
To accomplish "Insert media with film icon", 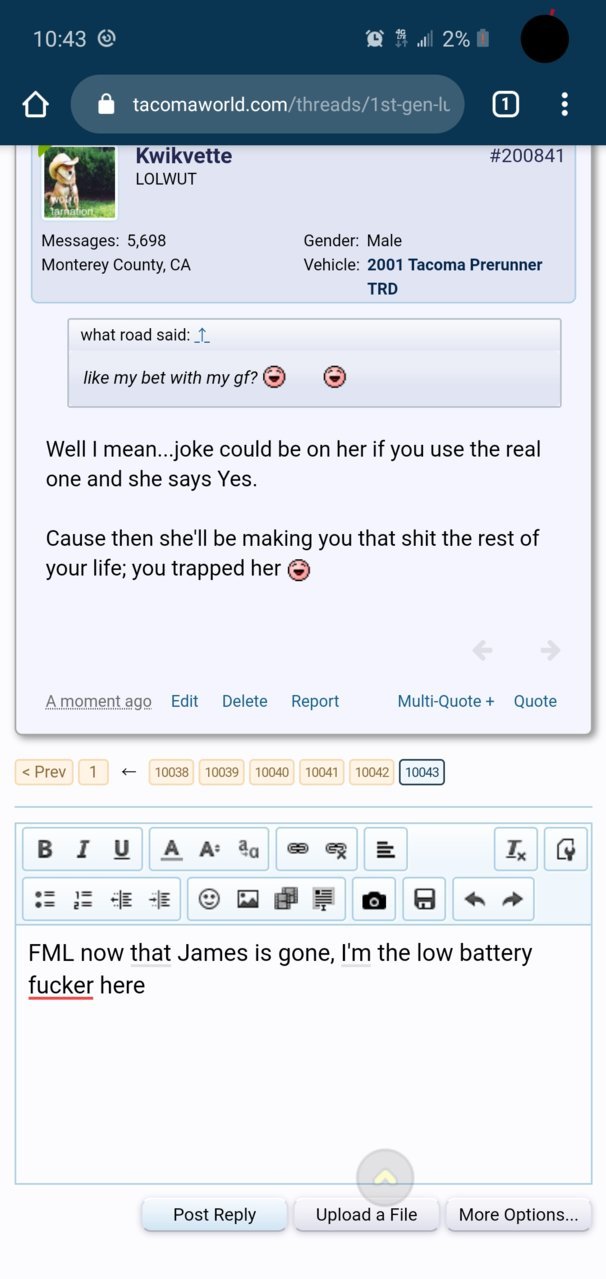I will pos(285,900).
